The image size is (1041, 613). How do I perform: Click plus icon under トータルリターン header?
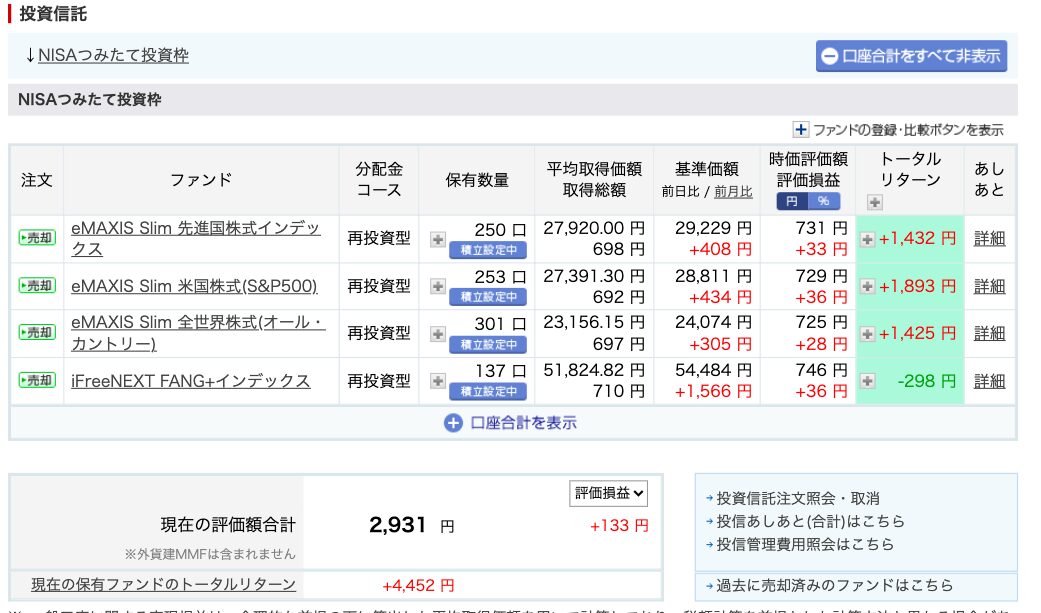point(875,202)
